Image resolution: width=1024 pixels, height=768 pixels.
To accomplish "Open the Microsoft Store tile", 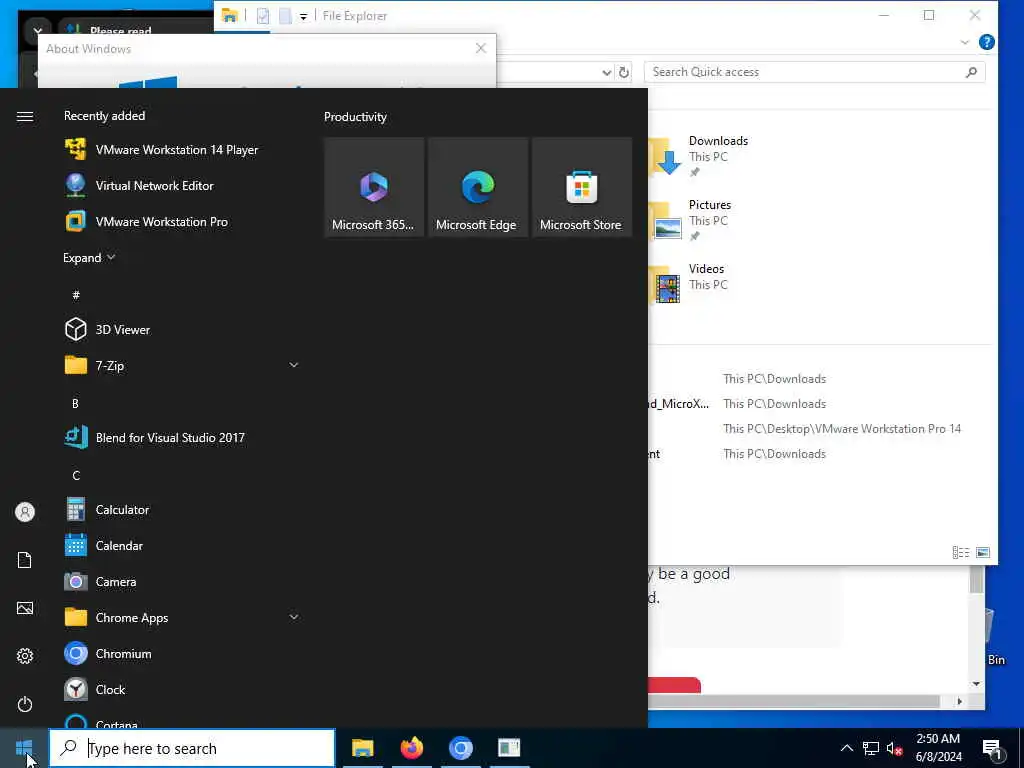I will (581, 187).
